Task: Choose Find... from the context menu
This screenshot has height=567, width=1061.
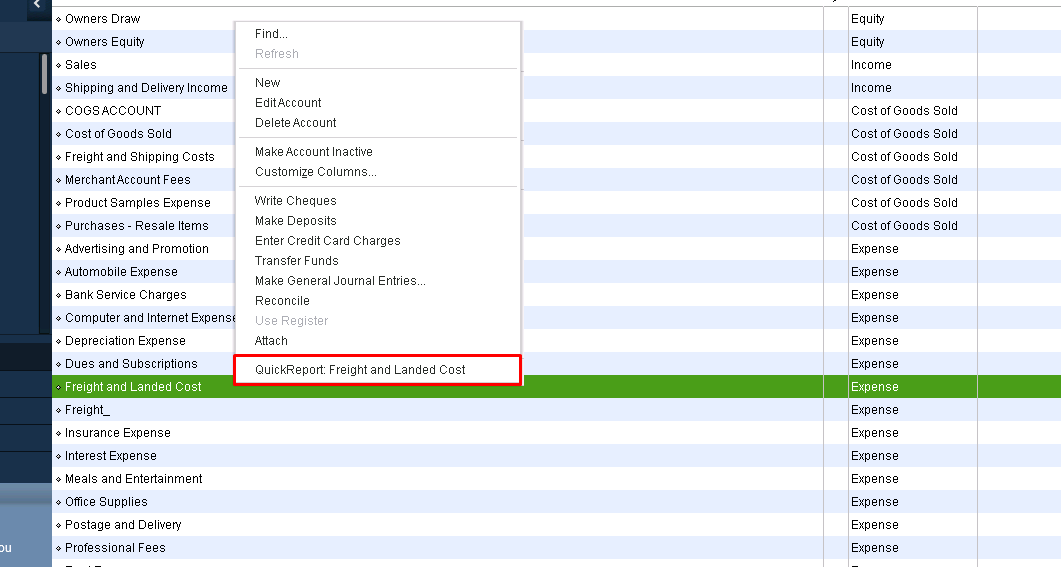Action: click(x=271, y=34)
